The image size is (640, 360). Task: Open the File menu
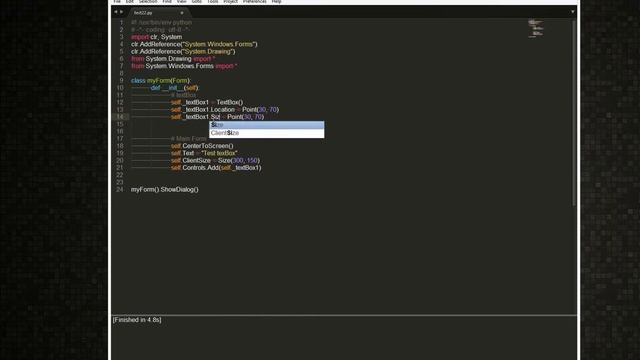tap(117, 2)
